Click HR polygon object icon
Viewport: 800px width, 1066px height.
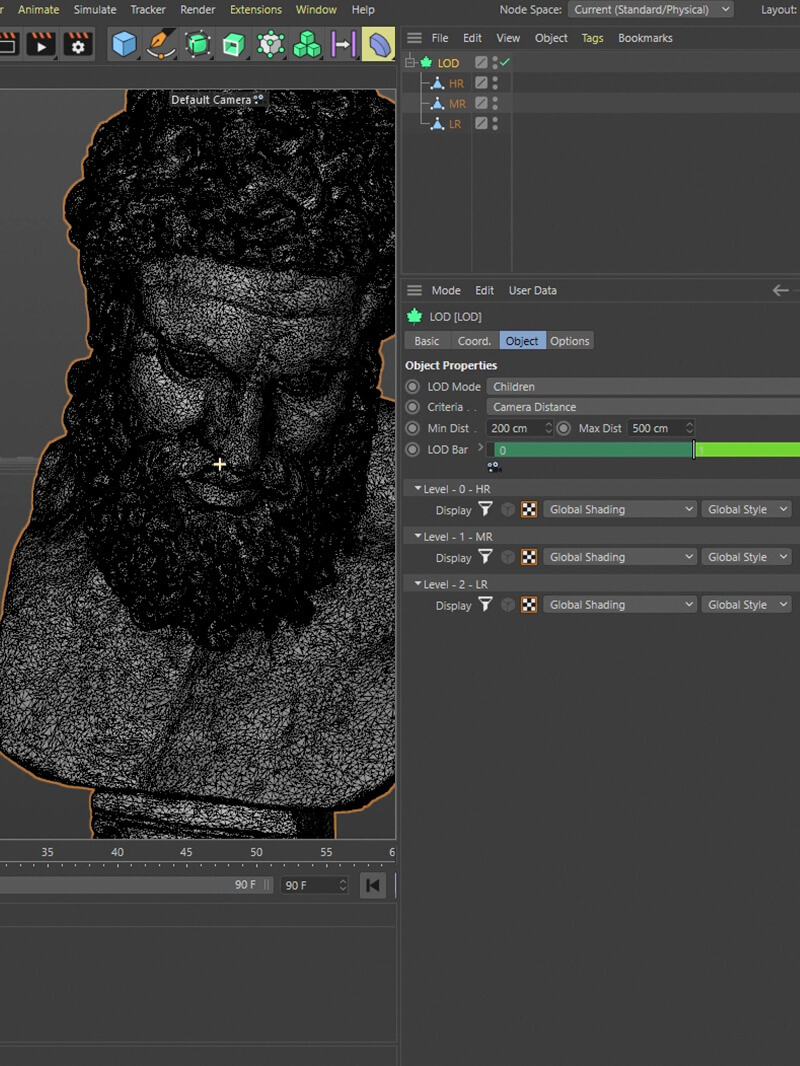pos(438,83)
